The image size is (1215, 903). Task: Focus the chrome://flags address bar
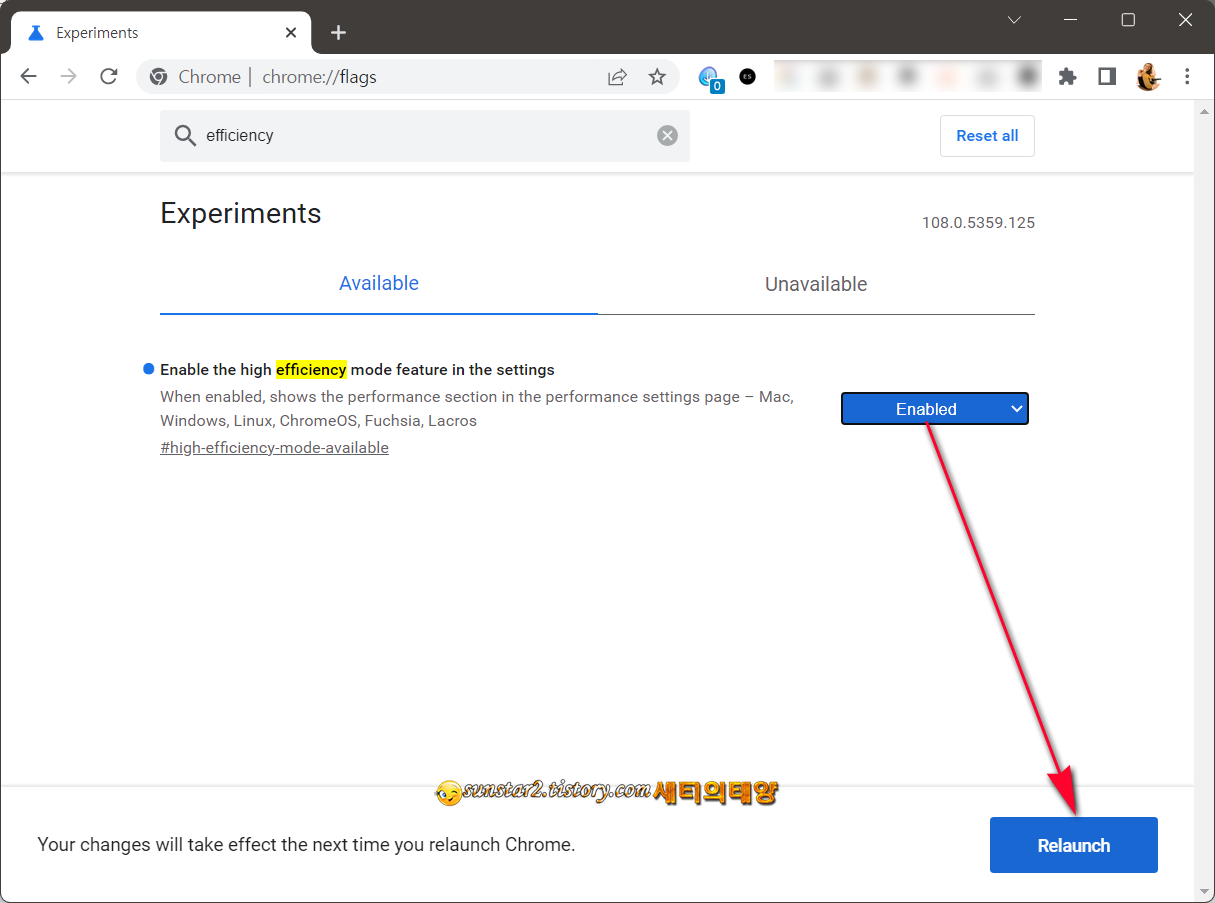pyautogui.click(x=408, y=77)
